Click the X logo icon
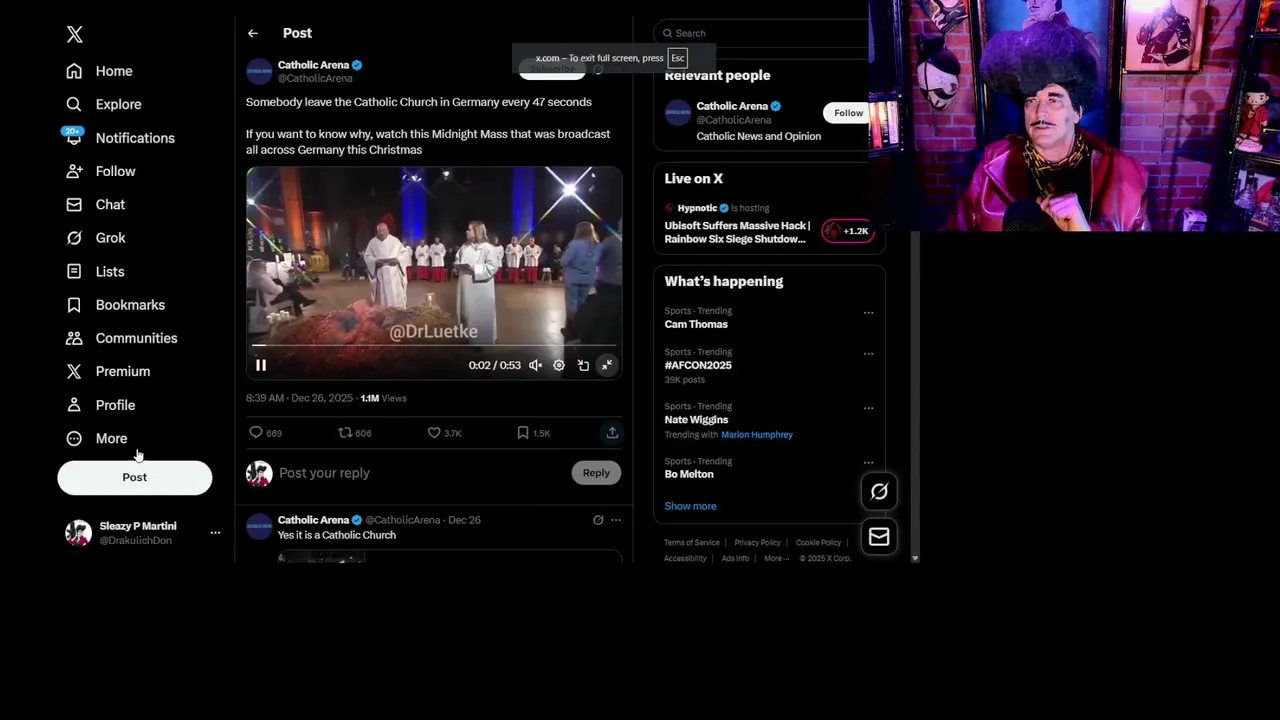The image size is (1280, 720). tap(74, 34)
